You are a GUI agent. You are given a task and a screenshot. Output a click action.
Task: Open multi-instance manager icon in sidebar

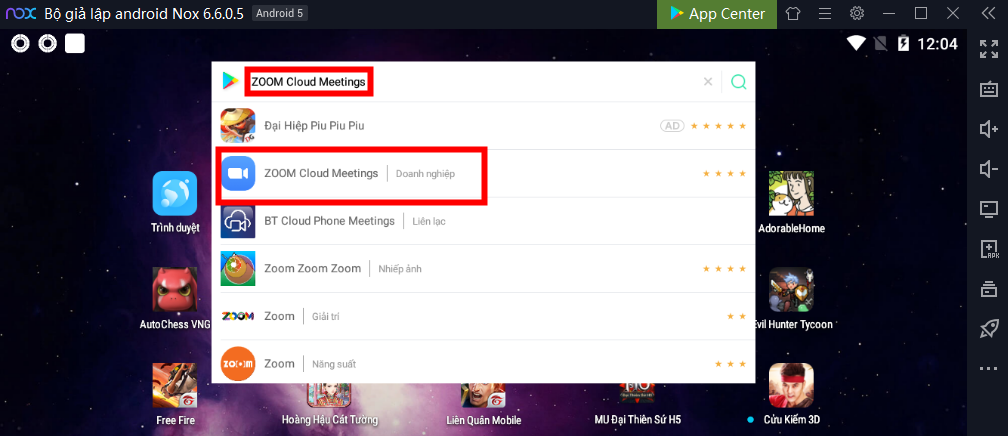click(989, 289)
